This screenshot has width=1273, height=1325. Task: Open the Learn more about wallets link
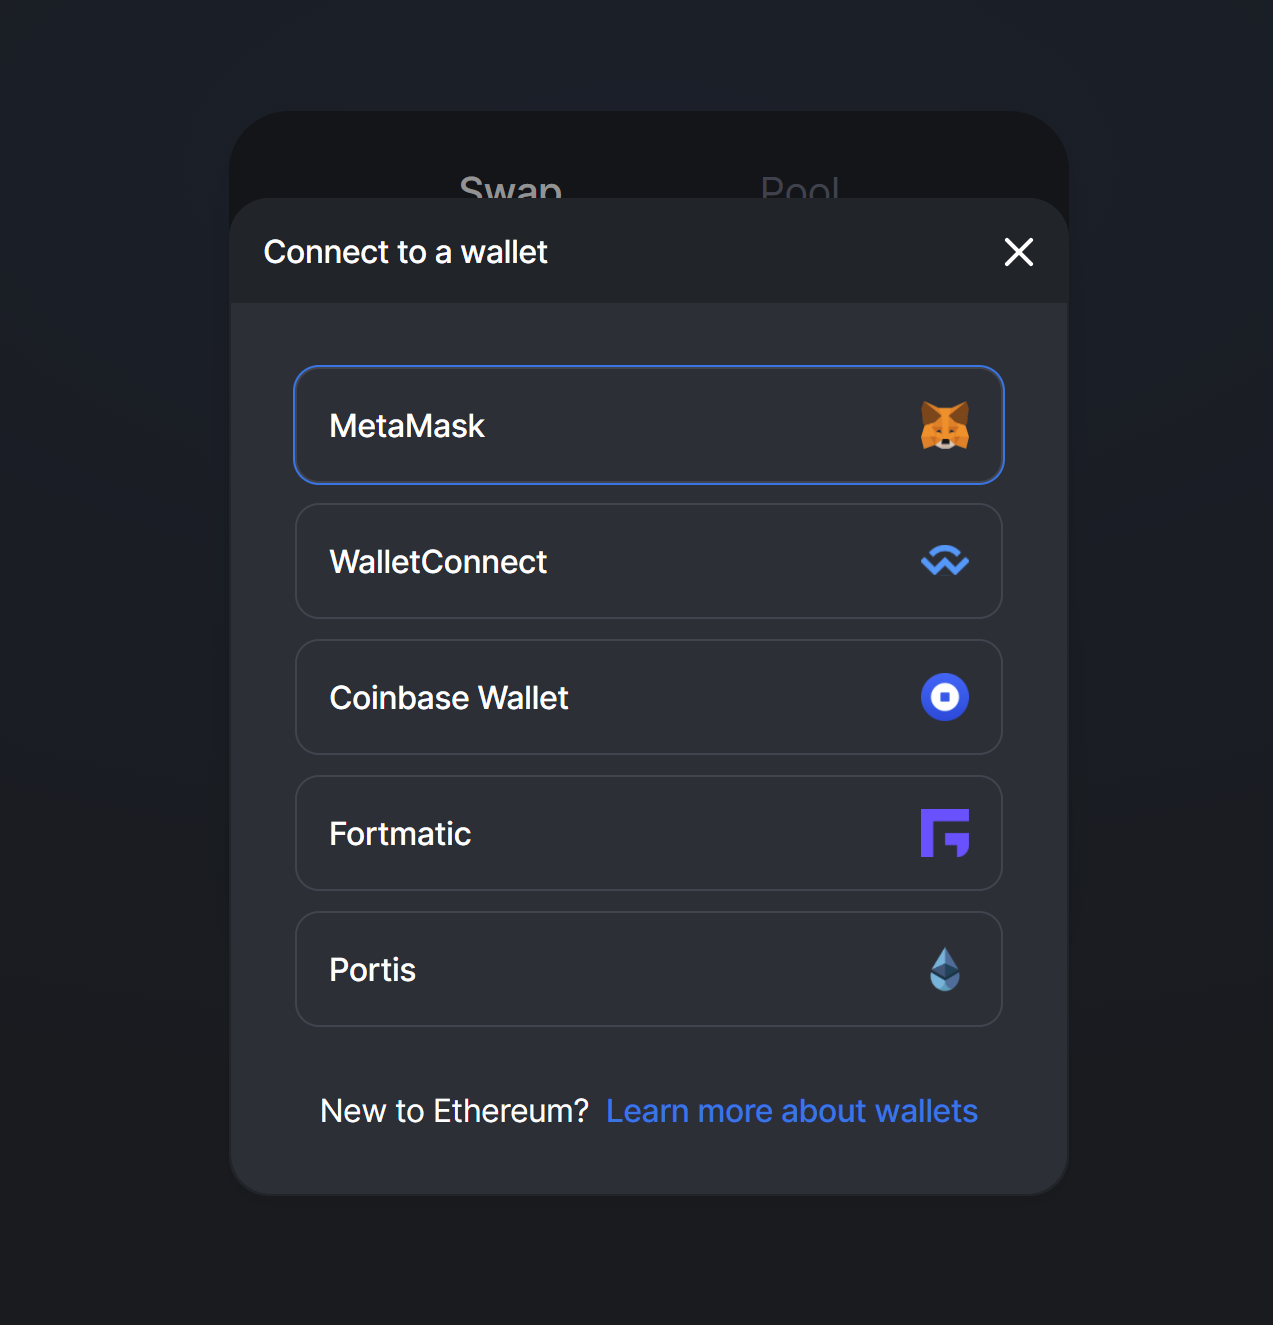click(792, 1111)
